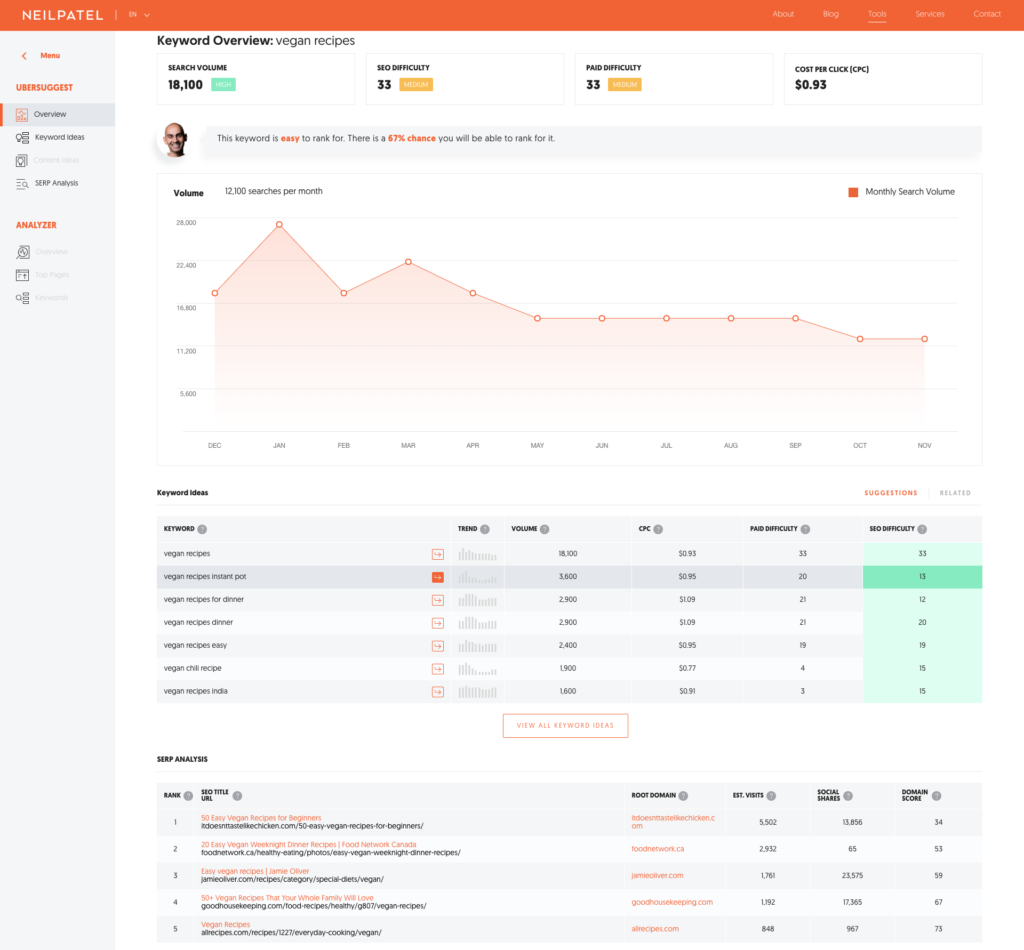Click the JAN data point on volume chart

280,225
